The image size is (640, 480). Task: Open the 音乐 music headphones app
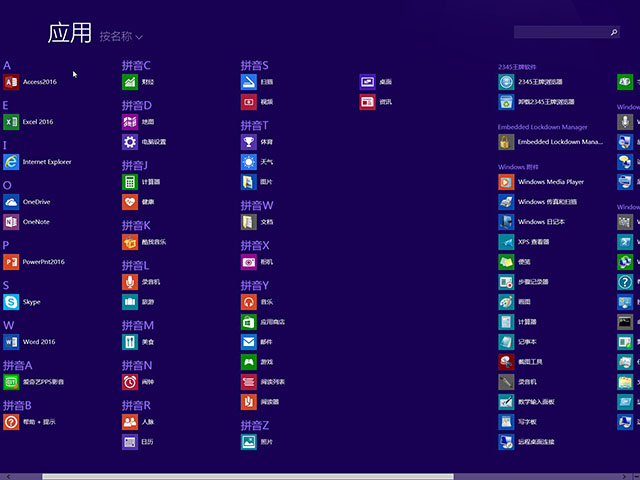257,302
